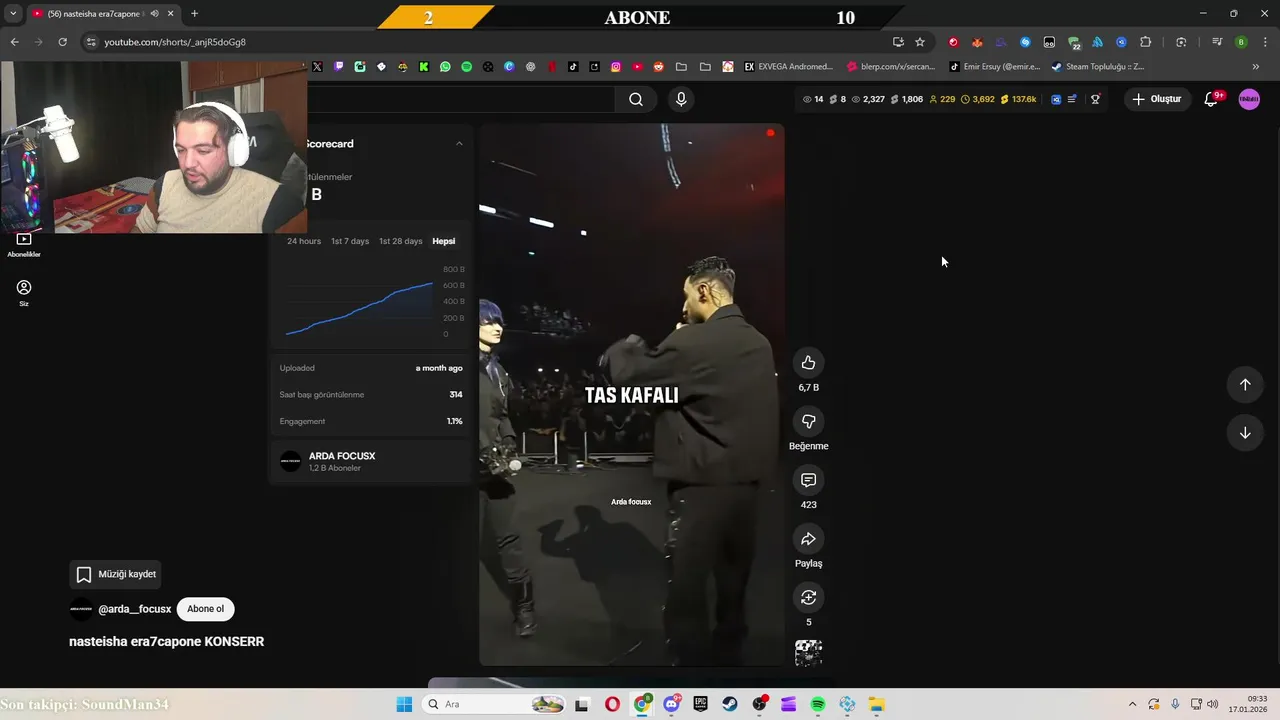The height and width of the screenshot is (720, 1280).
Task: Open Steam from the taskbar
Action: 730,704
